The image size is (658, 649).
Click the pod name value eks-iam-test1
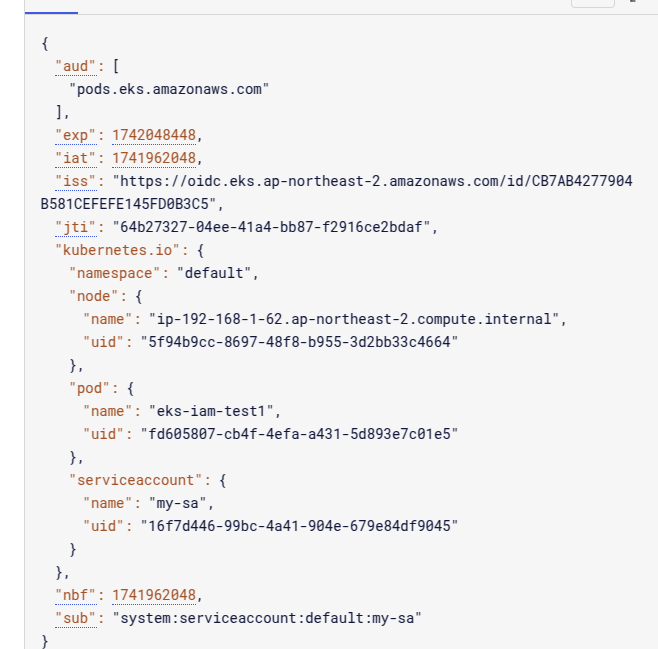point(215,411)
